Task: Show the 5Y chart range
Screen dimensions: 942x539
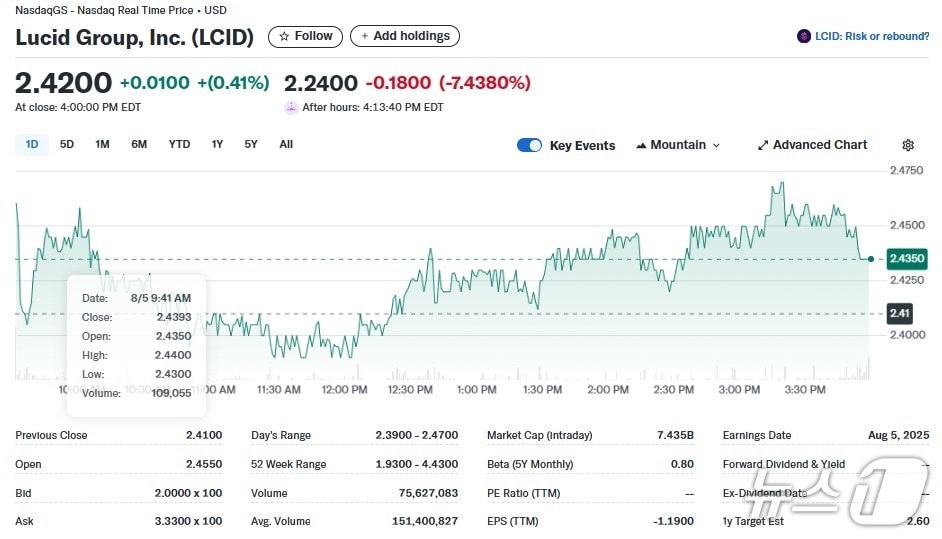Action: point(251,144)
